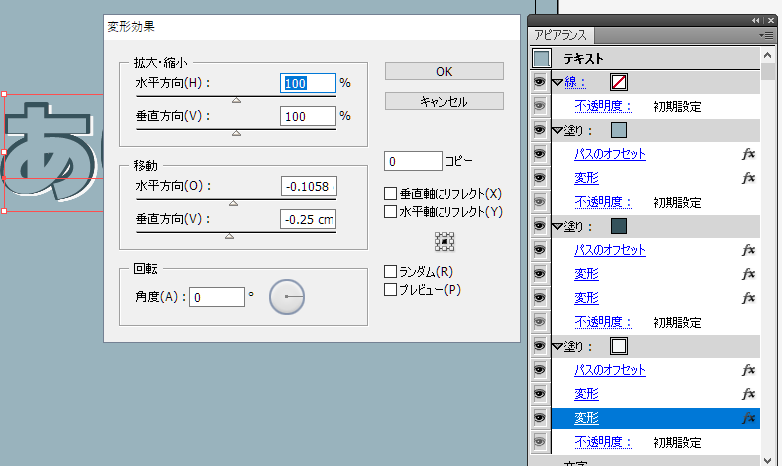Select the アピアランス panel tab
This screenshot has height=466, width=782.
pyautogui.click(x=561, y=35)
